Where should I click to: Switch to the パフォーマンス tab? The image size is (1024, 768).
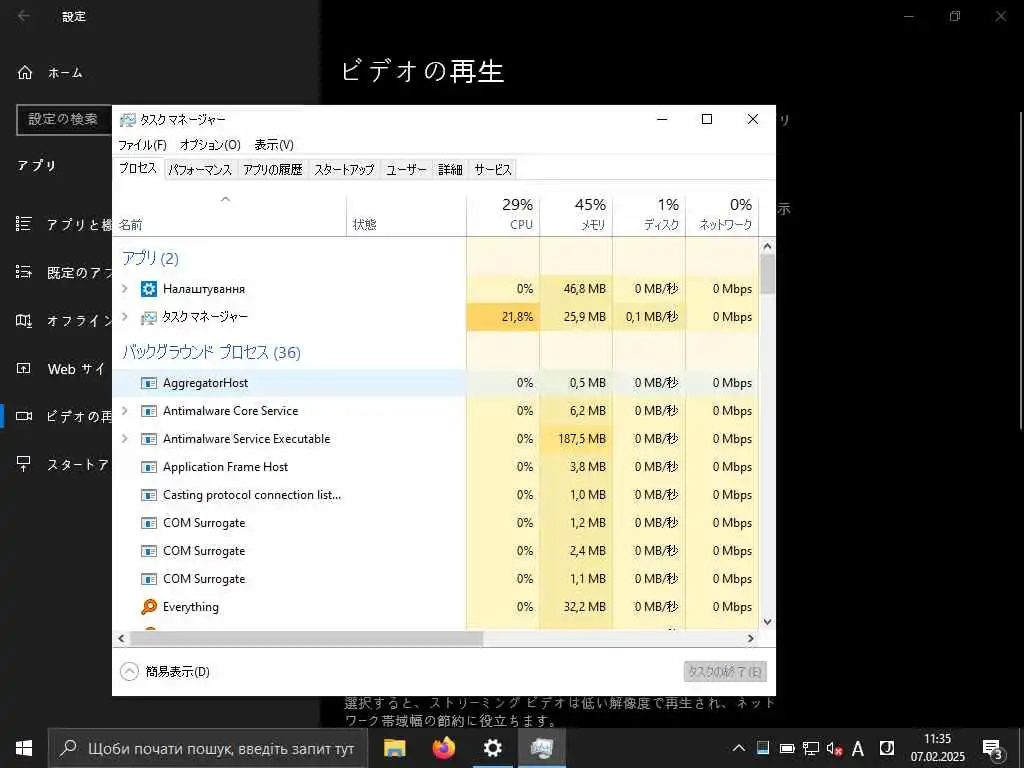point(200,170)
